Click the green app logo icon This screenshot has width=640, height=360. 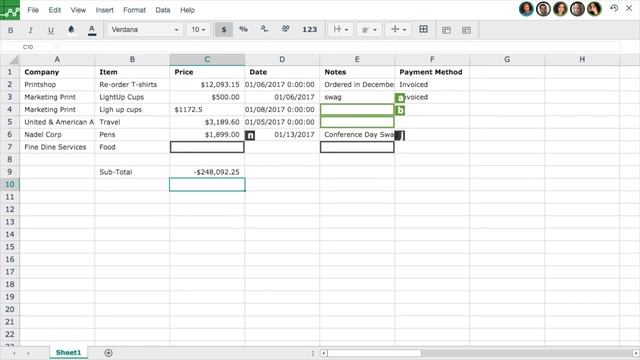[10, 10]
